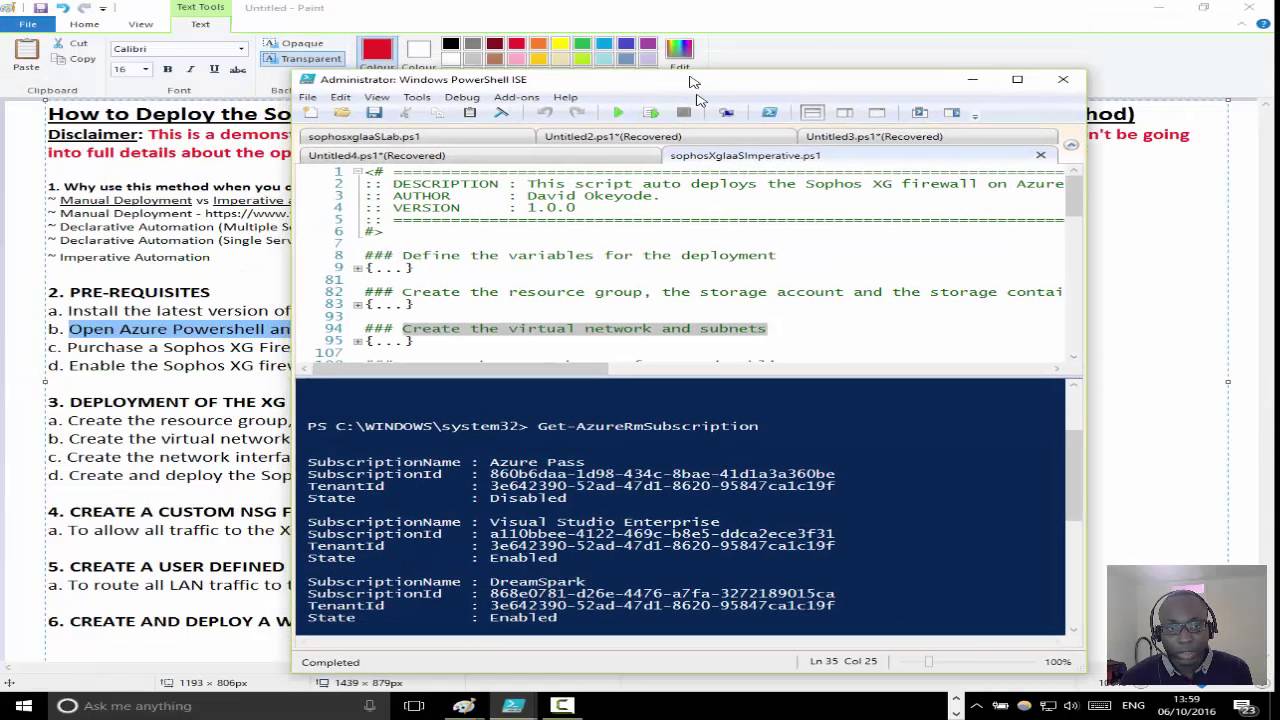Show script pane on right layout icon
This screenshot has width=1280, height=720.
click(x=844, y=113)
